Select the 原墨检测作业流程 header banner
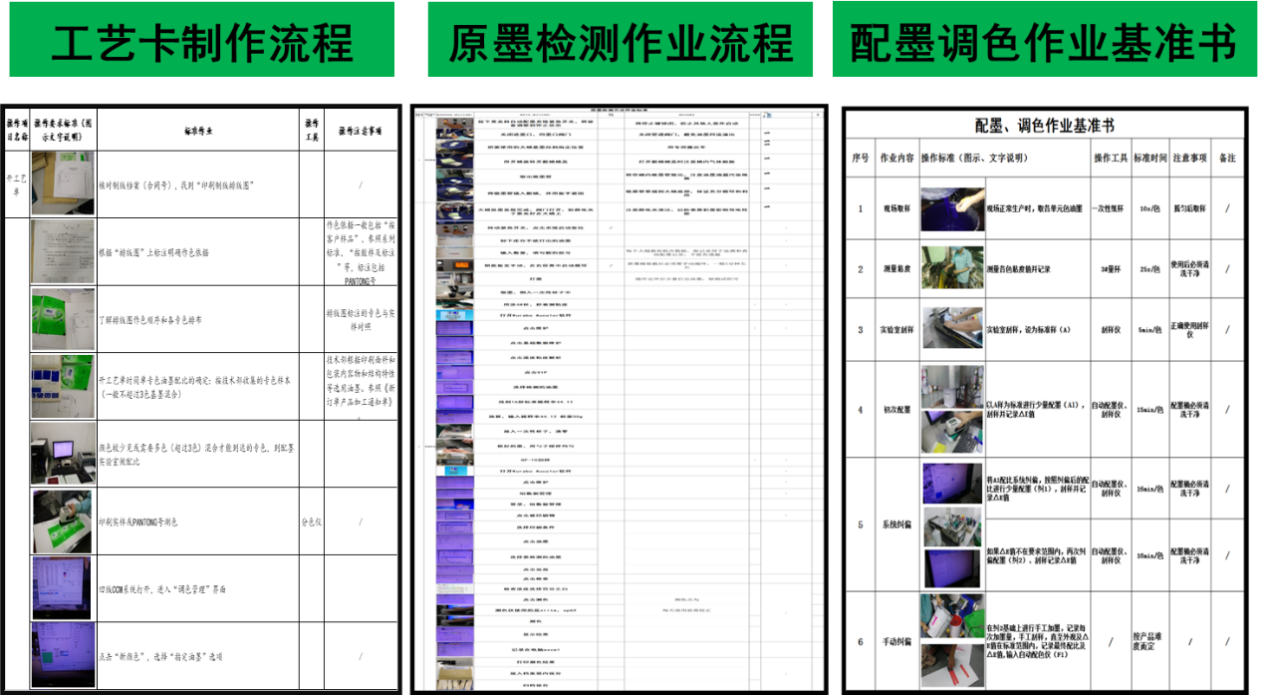The width and height of the screenshot is (1266, 695). 620,40
